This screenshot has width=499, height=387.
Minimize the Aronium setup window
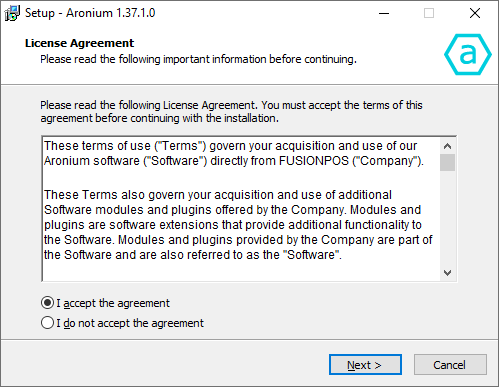click(x=384, y=13)
